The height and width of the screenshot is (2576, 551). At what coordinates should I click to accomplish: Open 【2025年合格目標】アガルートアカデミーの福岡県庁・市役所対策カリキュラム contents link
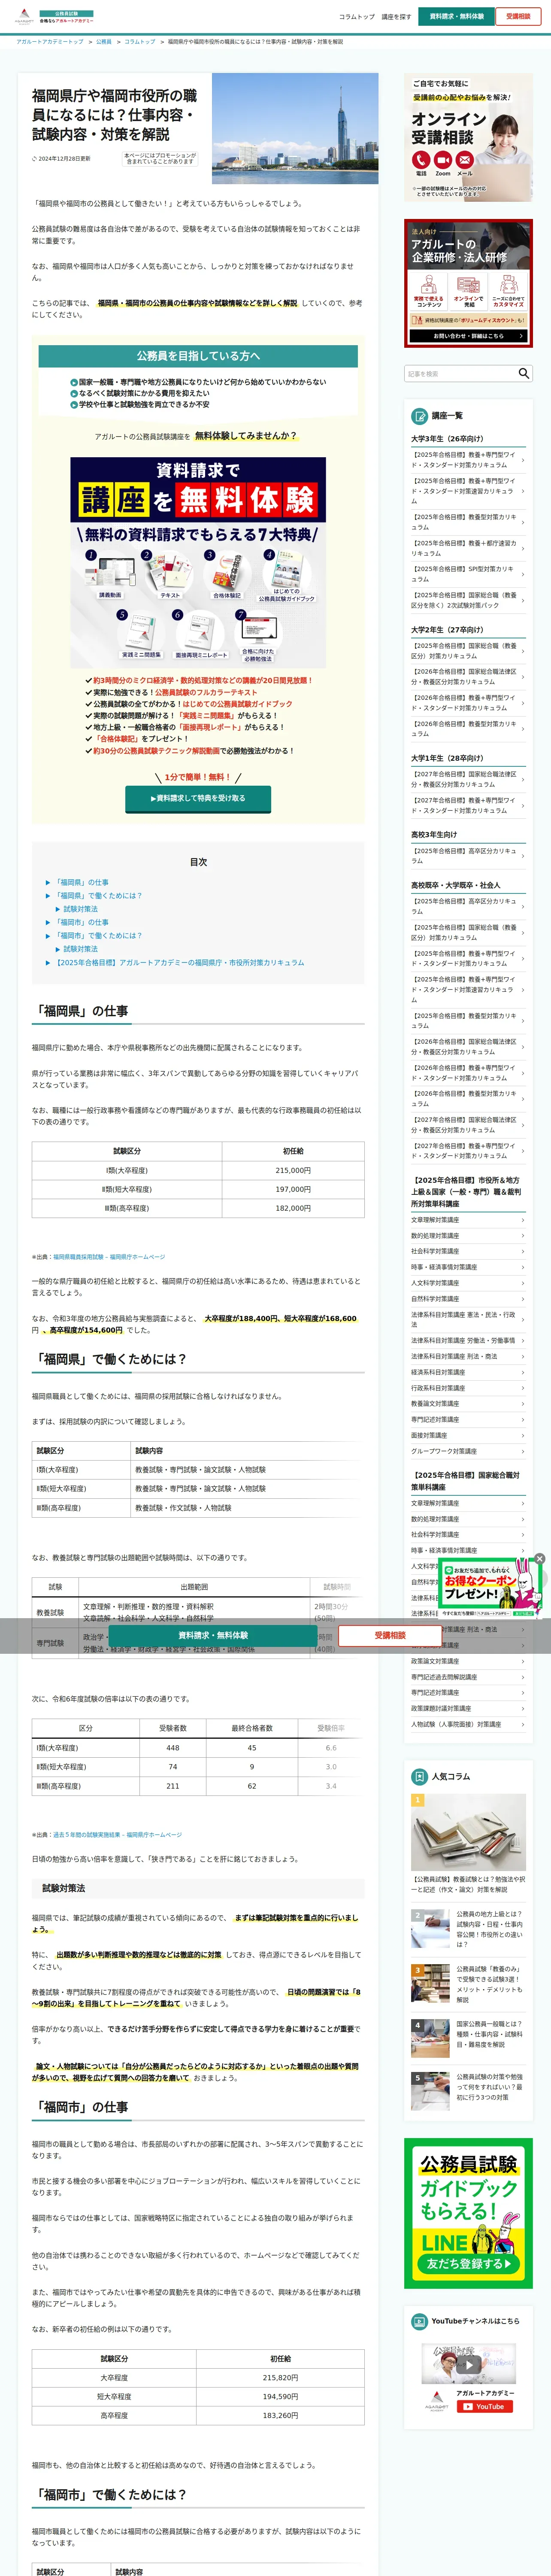click(x=179, y=962)
